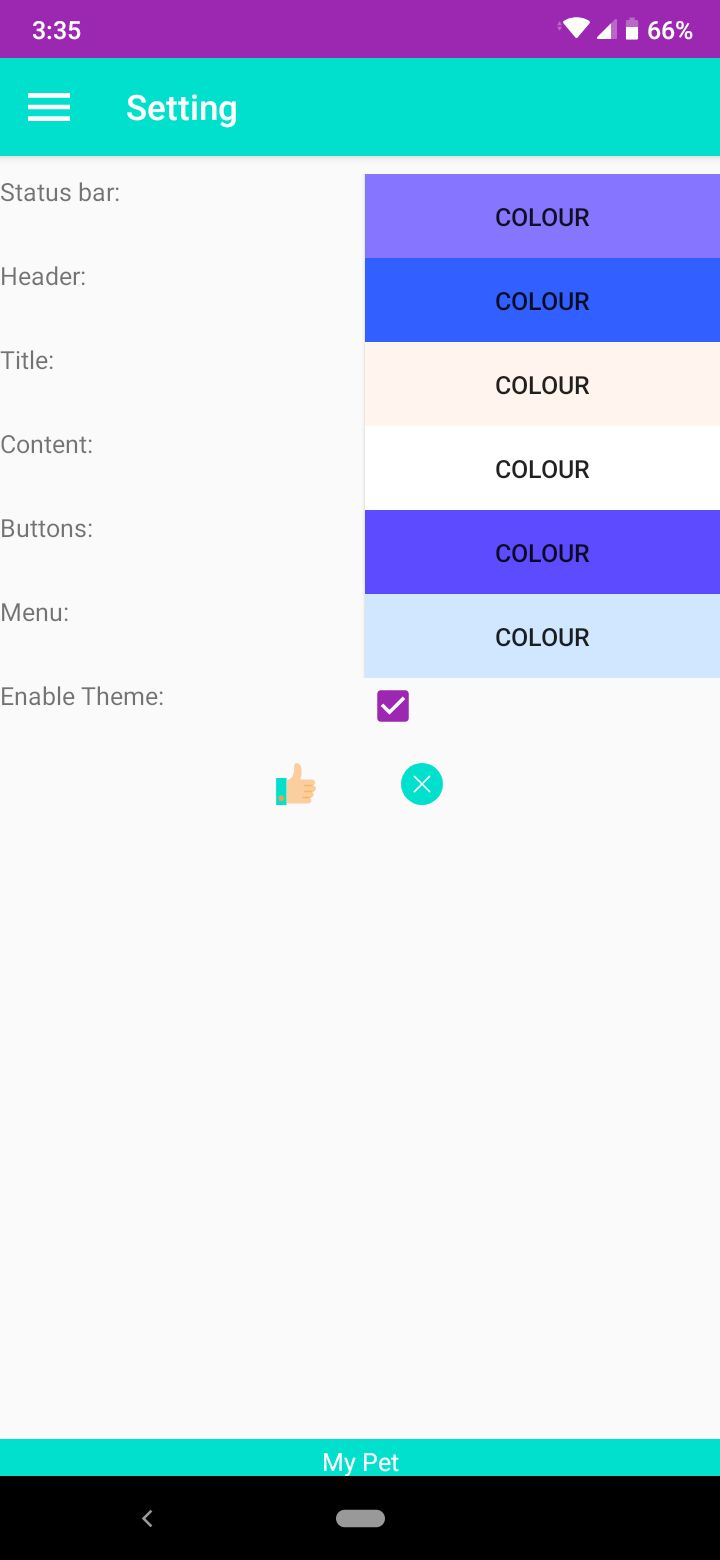The image size is (720, 1560).
Task: Open the Title colour picker
Action: point(542,385)
